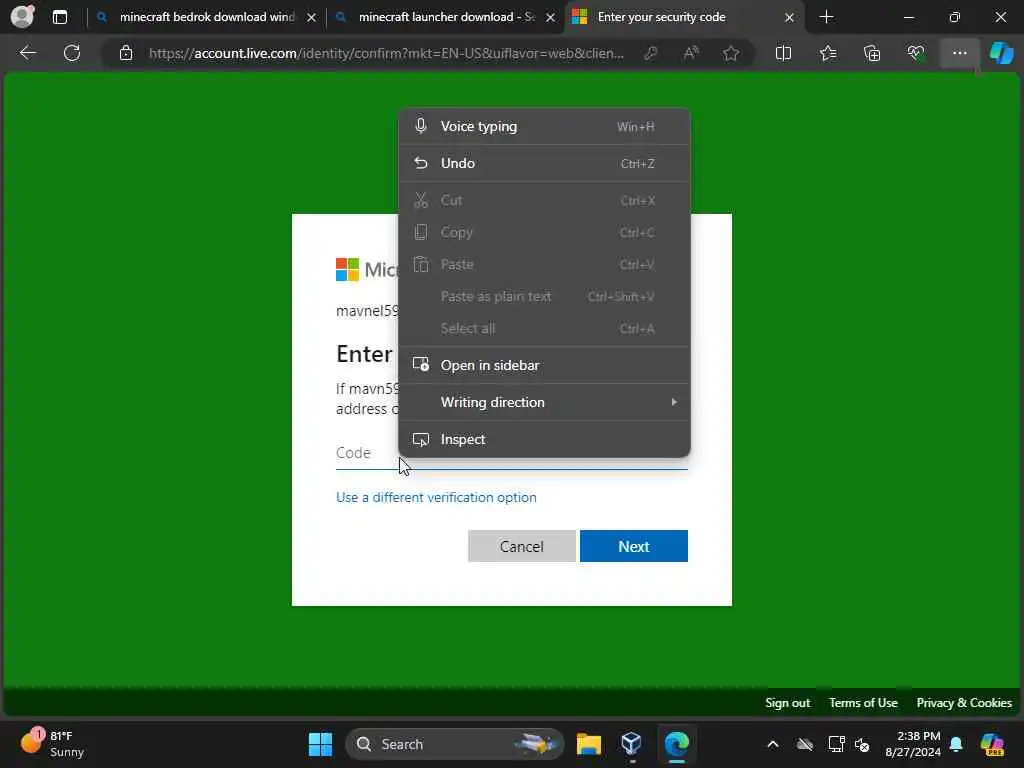Open the Sign out footer link
Screen dimensions: 1024x768
788,703
